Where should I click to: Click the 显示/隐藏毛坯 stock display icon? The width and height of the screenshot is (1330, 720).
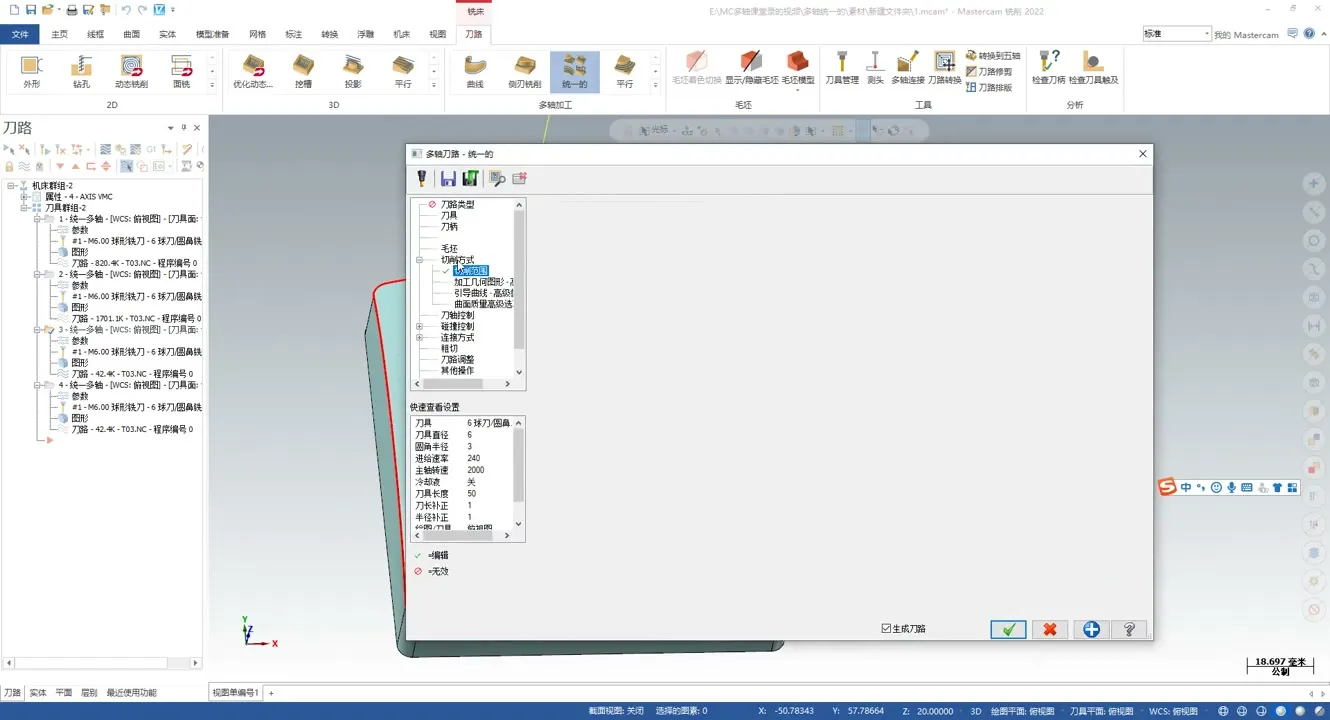(751, 67)
